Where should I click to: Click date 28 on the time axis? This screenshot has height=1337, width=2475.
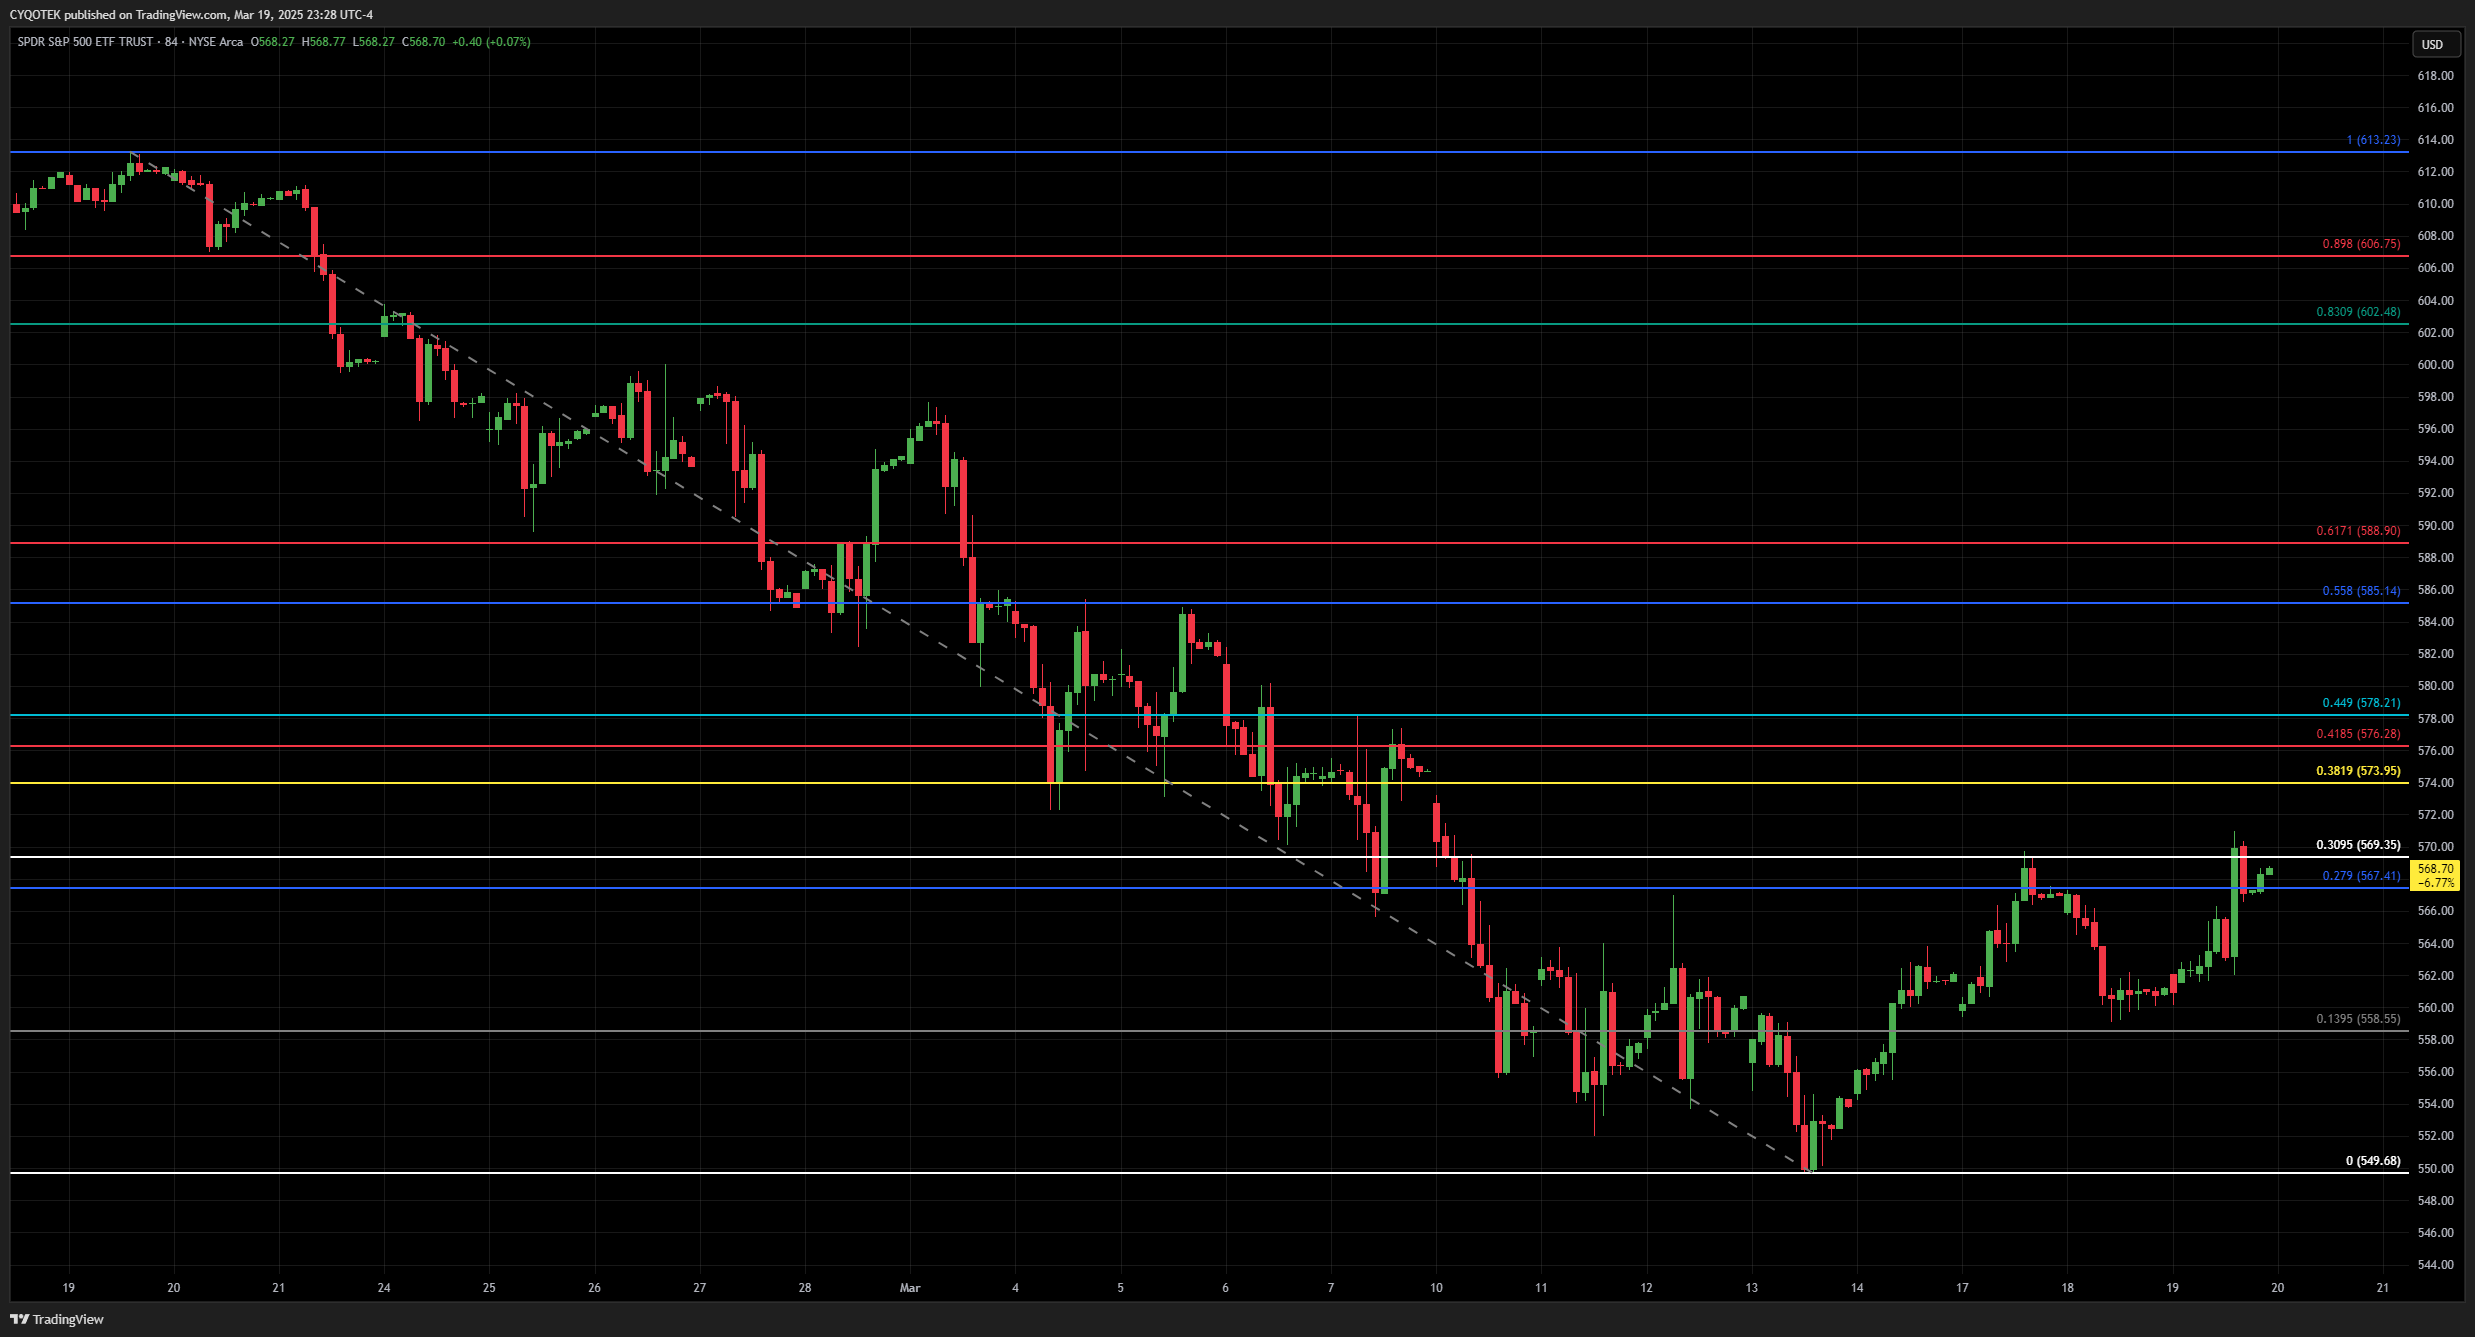pyautogui.click(x=805, y=1288)
